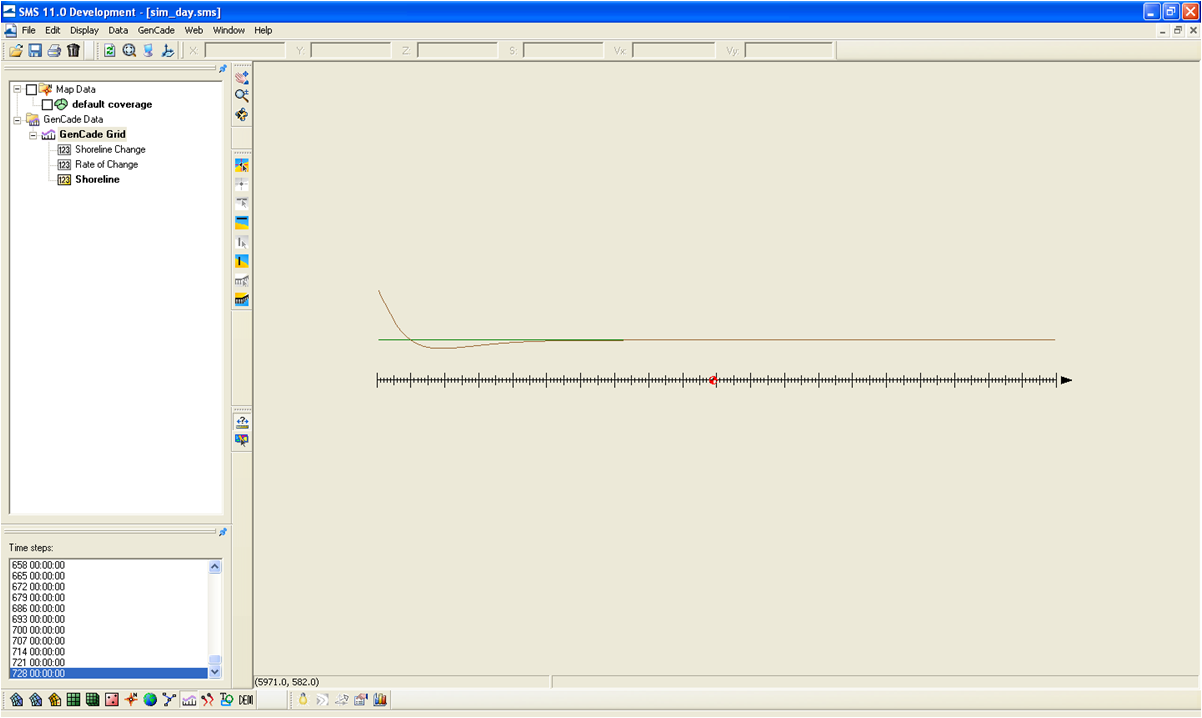Switch to the GIS module globe icon
This screenshot has height=718, width=1202.
point(150,700)
